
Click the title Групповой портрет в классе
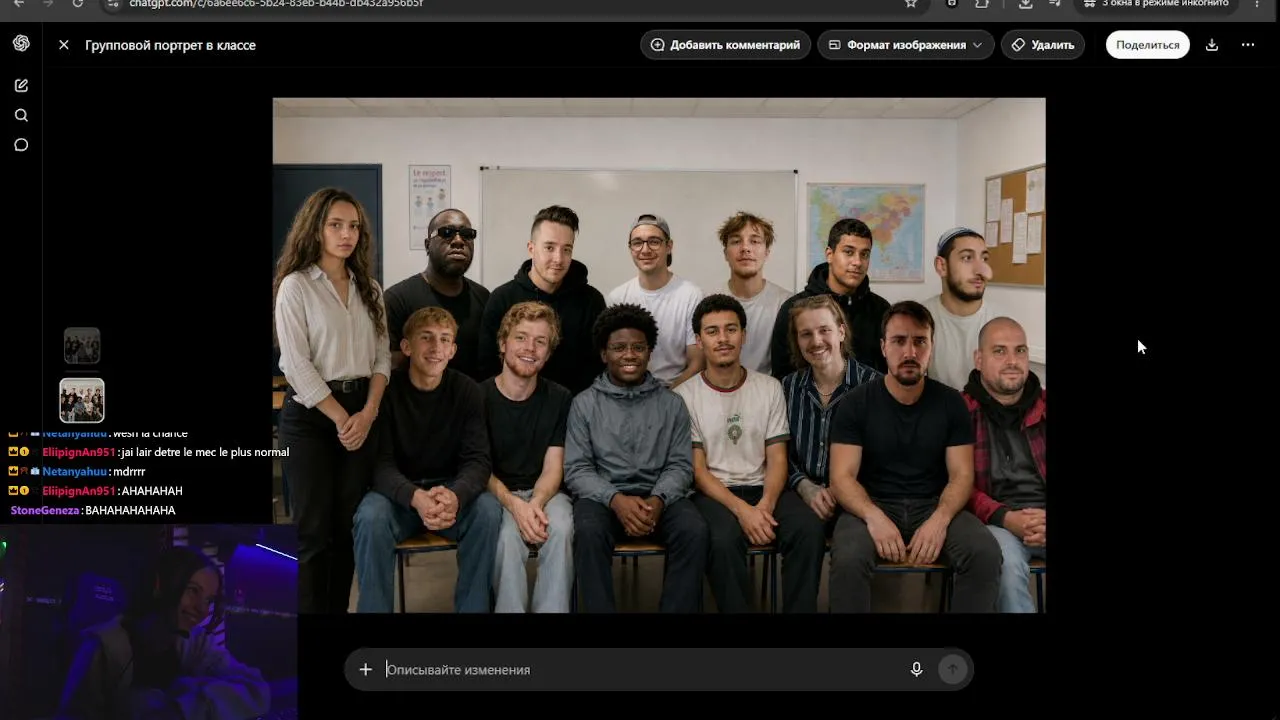[x=170, y=45]
